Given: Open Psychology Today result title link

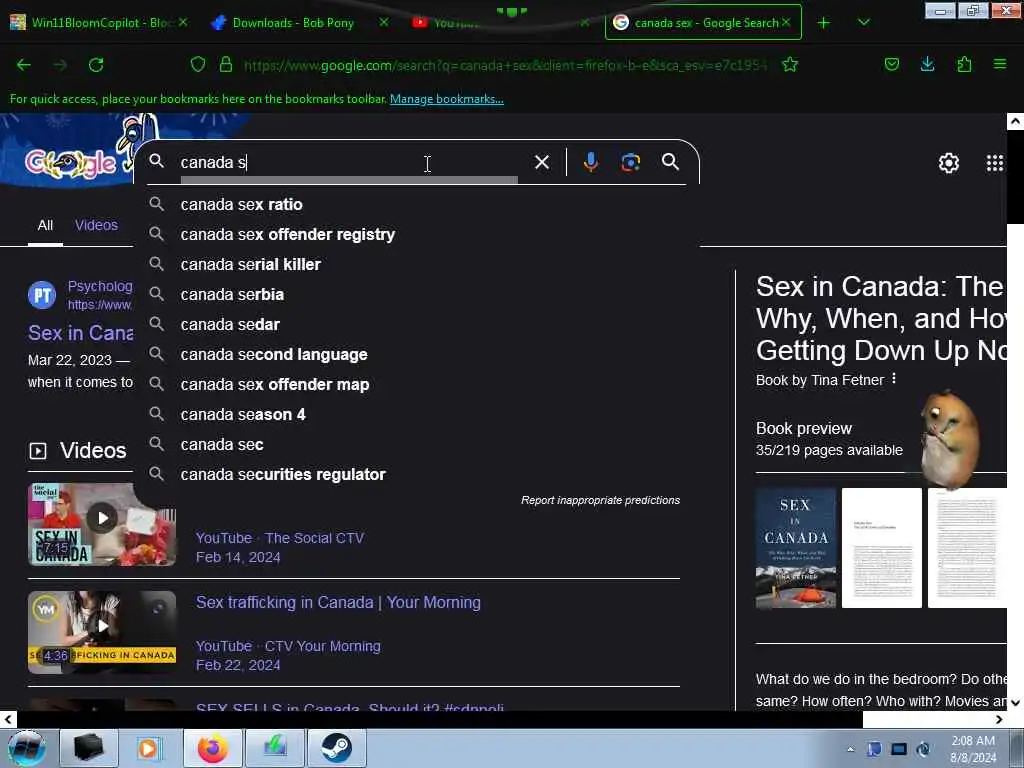Looking at the screenshot, I should point(80,333).
